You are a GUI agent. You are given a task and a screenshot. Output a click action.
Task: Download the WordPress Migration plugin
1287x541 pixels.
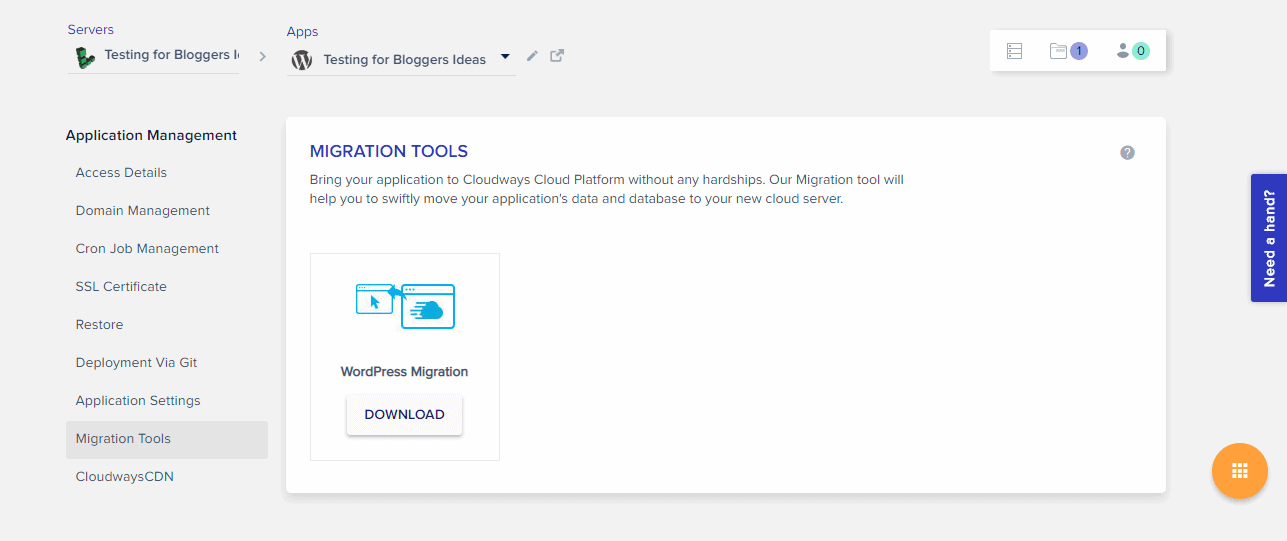click(404, 415)
